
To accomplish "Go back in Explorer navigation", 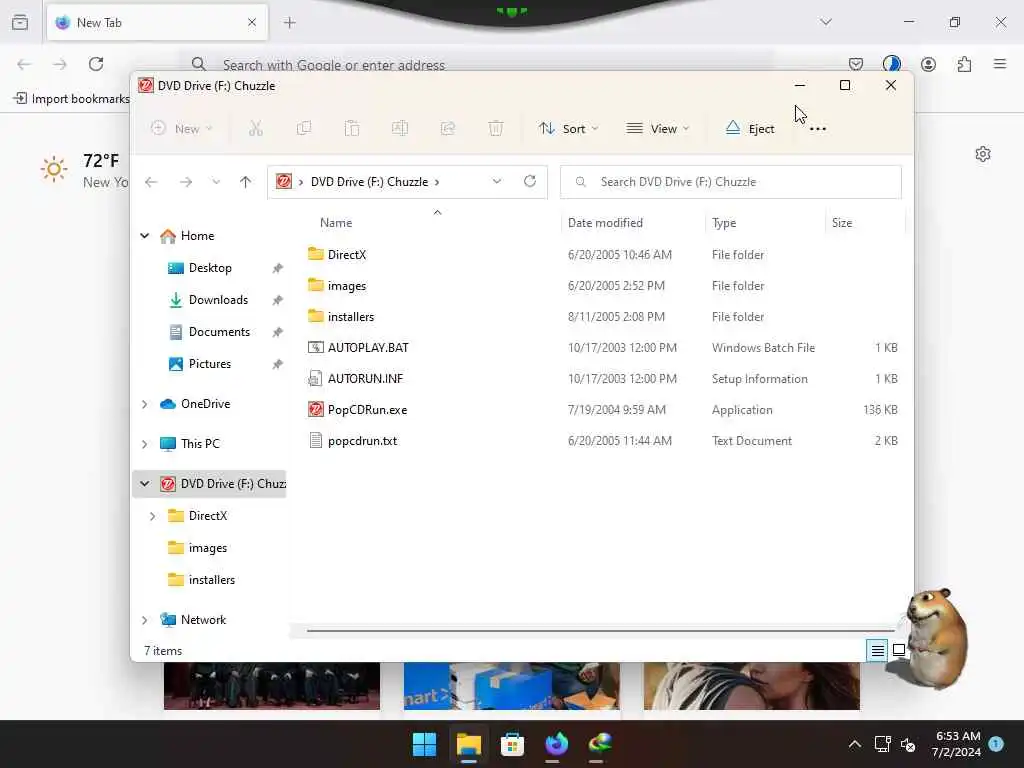I will [x=151, y=182].
